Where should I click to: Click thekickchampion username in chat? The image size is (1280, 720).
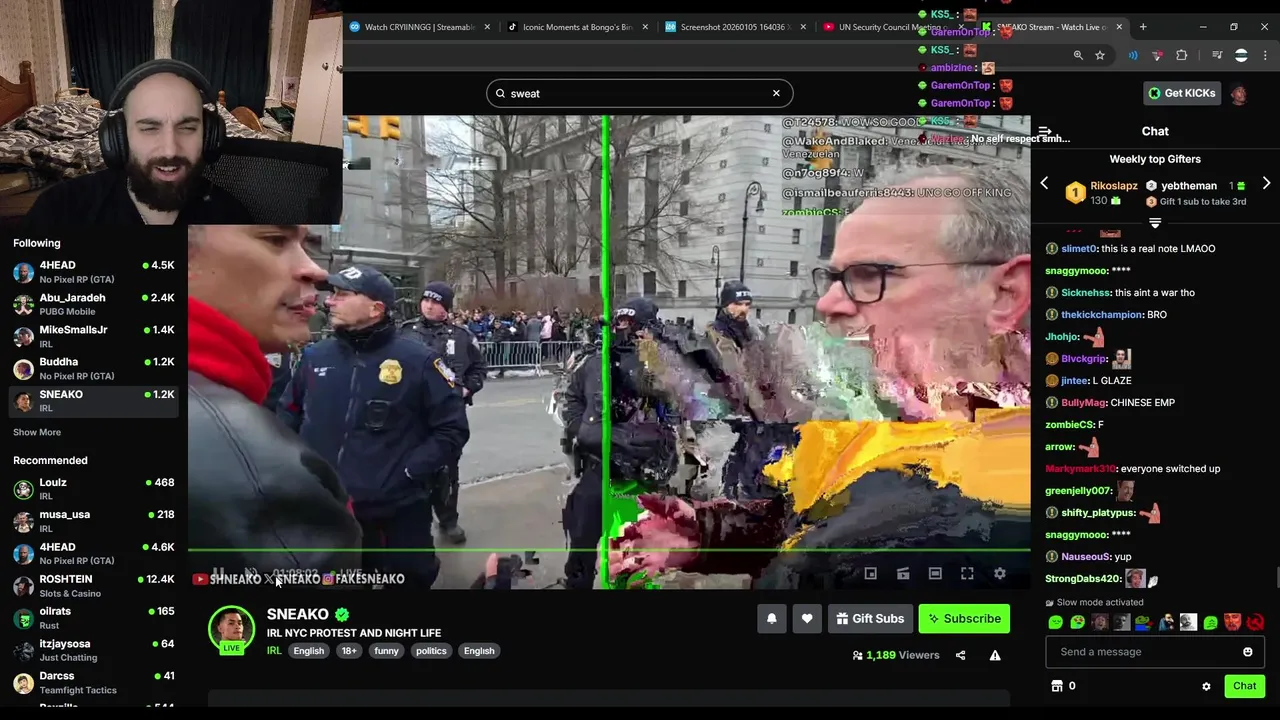[1101, 315]
